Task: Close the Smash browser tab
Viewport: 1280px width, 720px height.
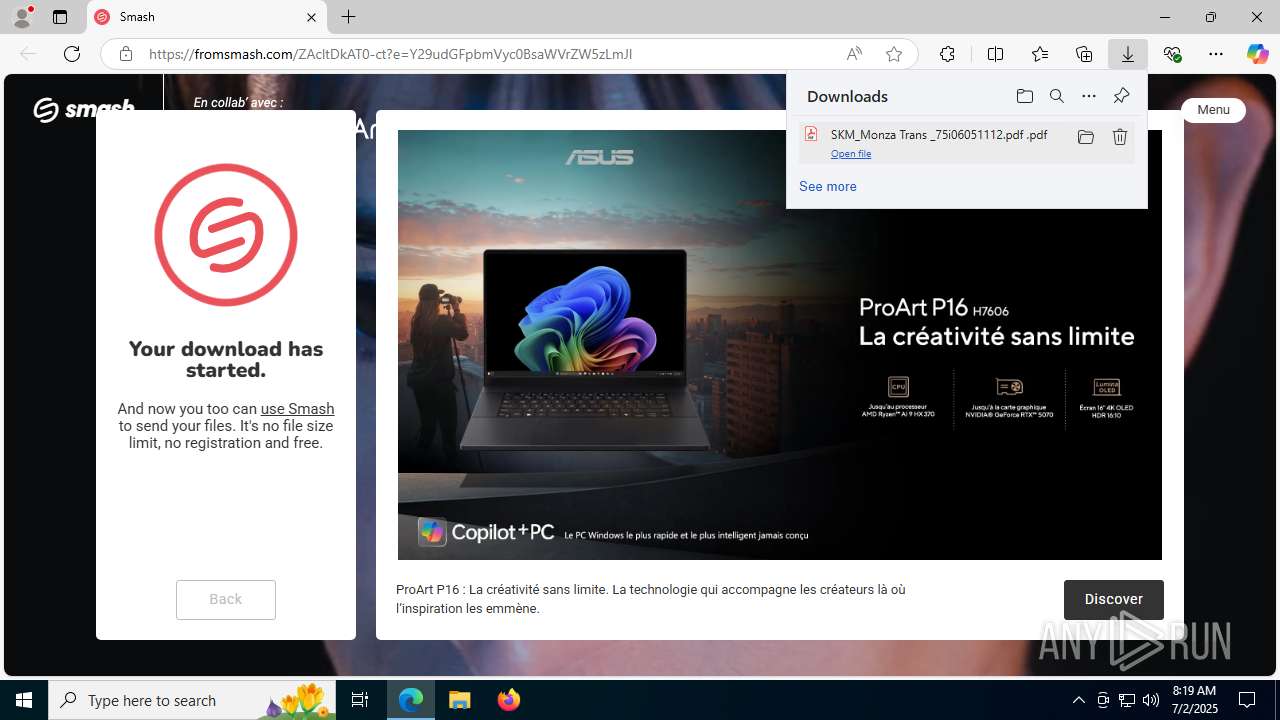Action: (x=311, y=17)
